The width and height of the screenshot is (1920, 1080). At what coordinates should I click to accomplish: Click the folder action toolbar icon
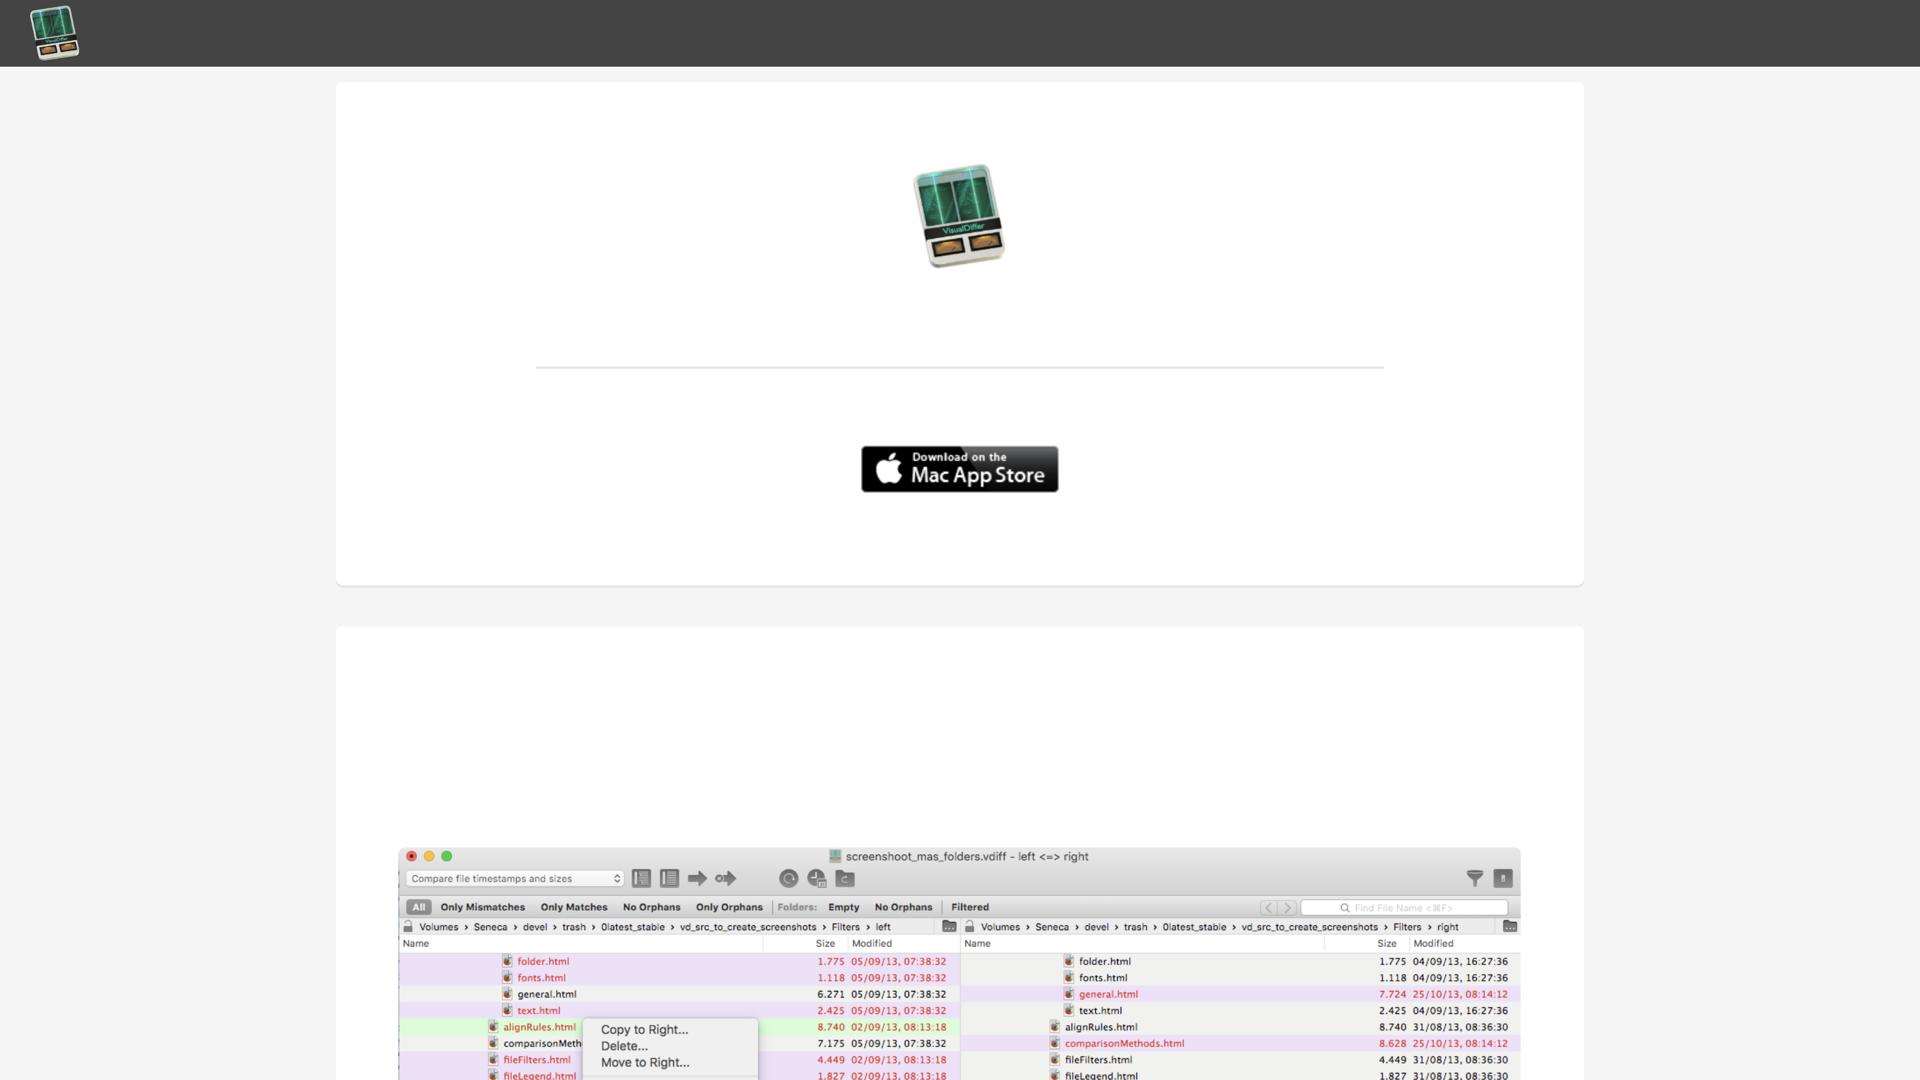846,879
